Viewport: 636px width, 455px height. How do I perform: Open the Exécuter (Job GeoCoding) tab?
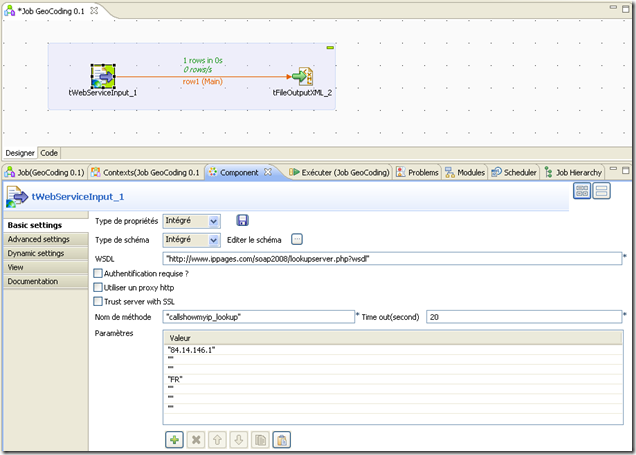(338, 172)
